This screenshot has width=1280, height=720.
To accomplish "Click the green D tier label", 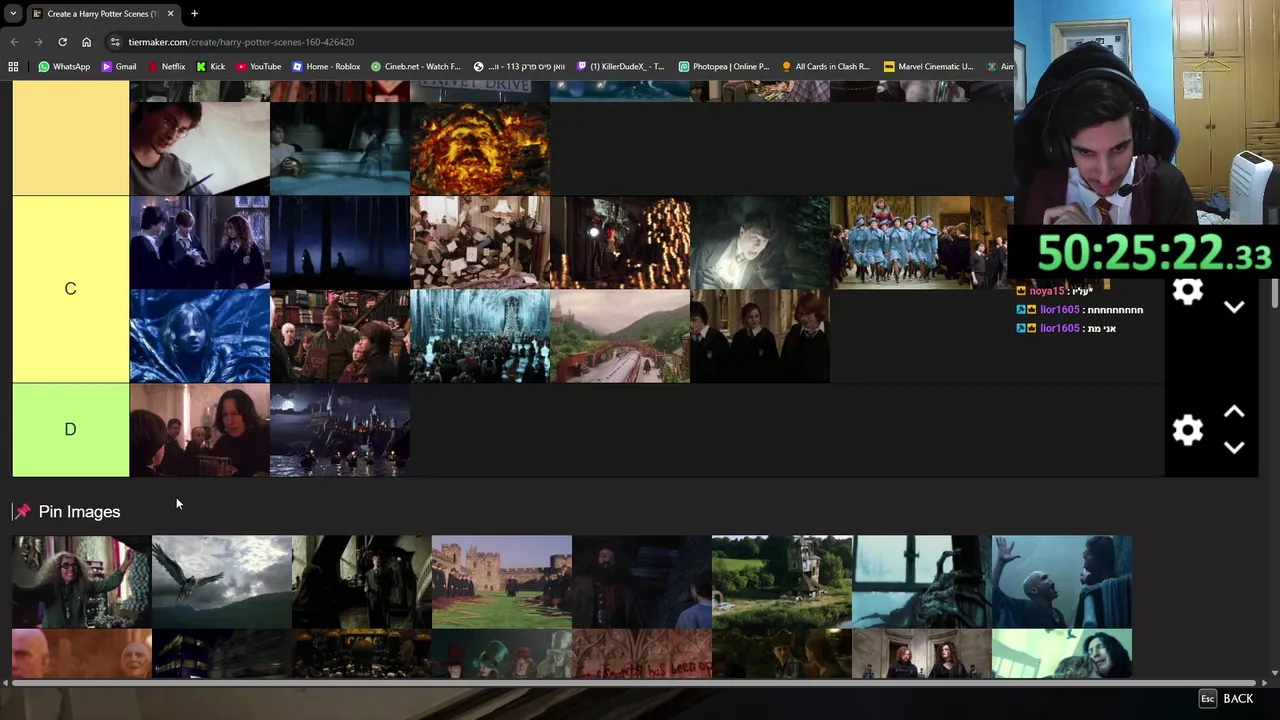I will coord(70,429).
